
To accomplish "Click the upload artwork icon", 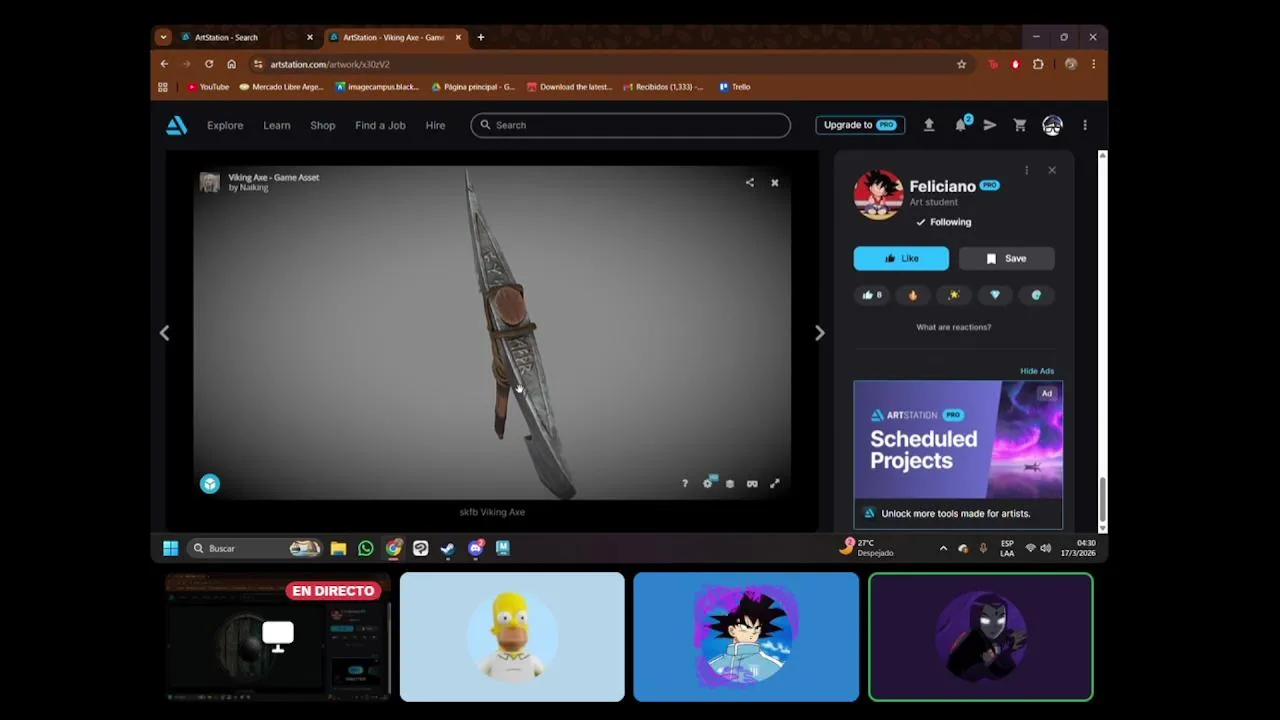I will pyautogui.click(x=929, y=125).
